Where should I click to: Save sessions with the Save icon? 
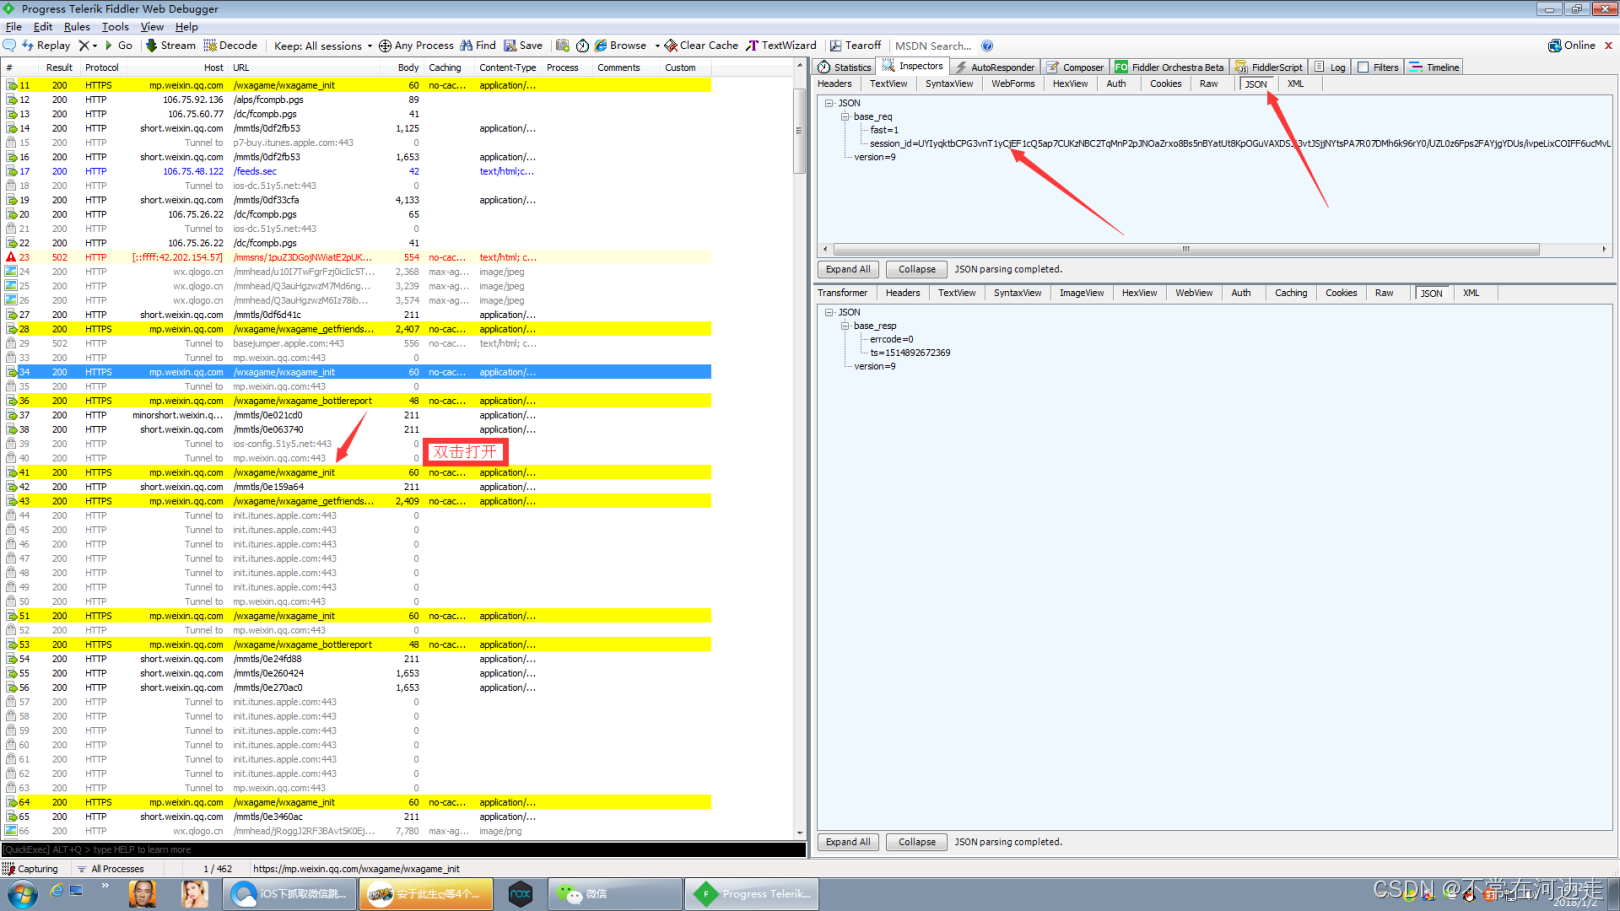(x=510, y=45)
